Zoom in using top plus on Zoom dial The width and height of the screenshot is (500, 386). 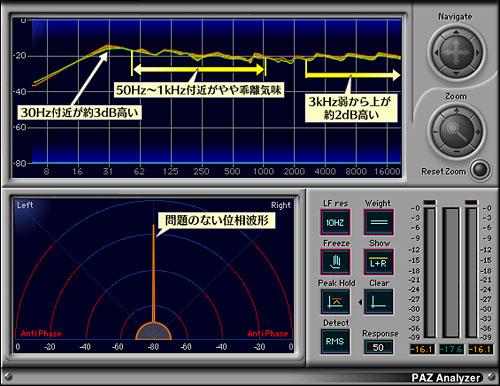point(456,111)
